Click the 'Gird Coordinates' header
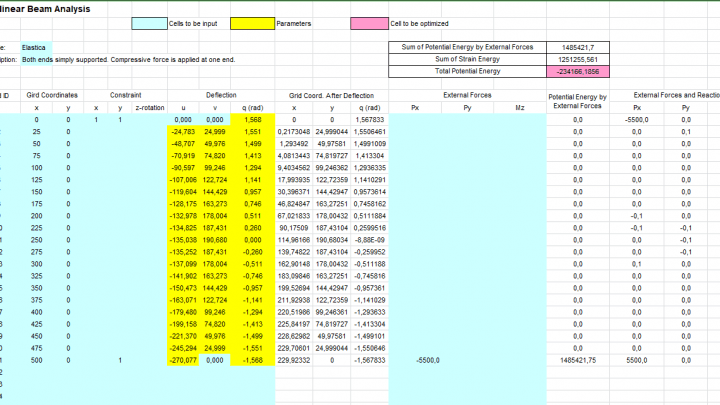Viewport: 720px width, 405px height. pyautogui.click(x=52, y=95)
